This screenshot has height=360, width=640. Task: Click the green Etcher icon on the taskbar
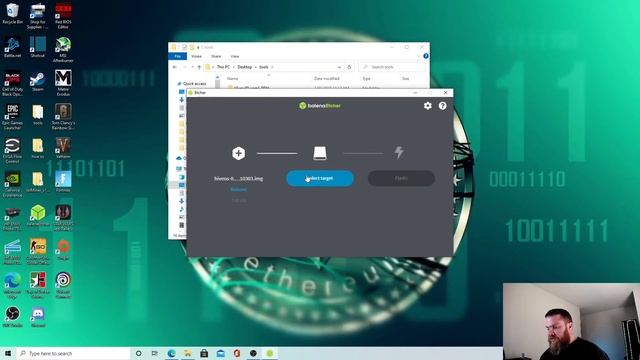coord(270,353)
